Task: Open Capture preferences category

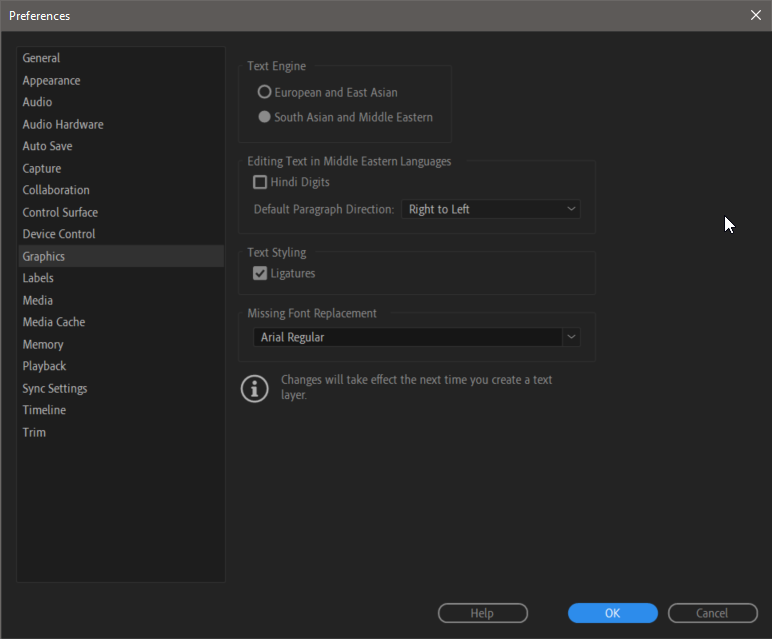Action: 121,168
